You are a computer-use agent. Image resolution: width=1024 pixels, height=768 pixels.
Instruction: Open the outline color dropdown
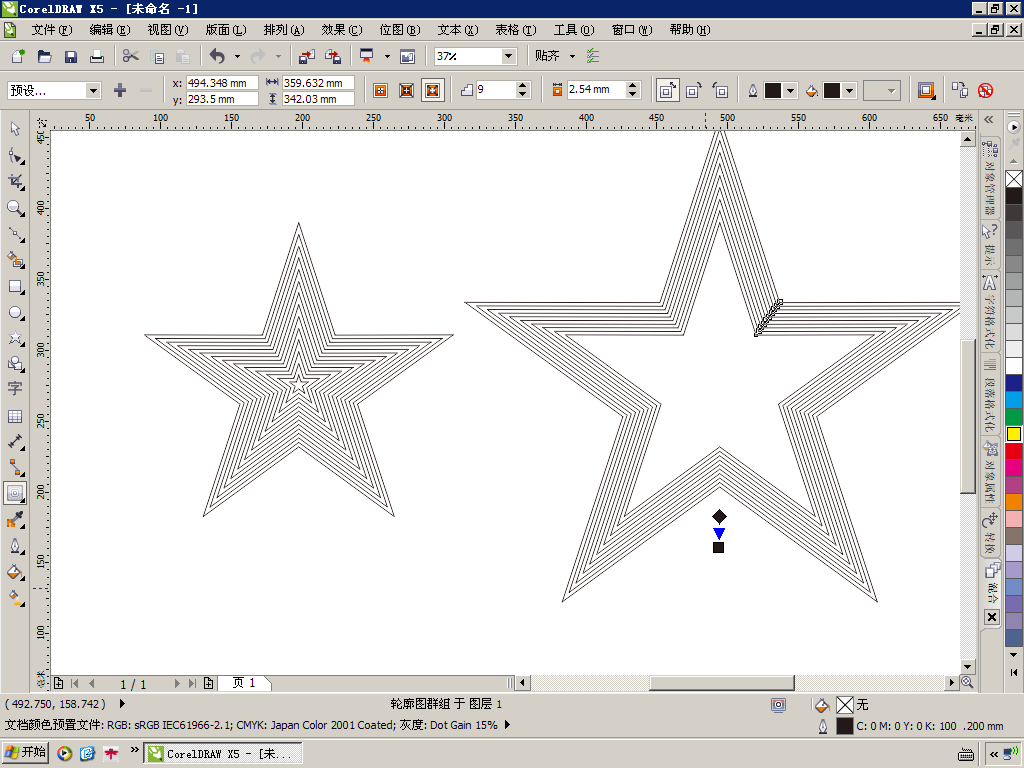click(790, 91)
